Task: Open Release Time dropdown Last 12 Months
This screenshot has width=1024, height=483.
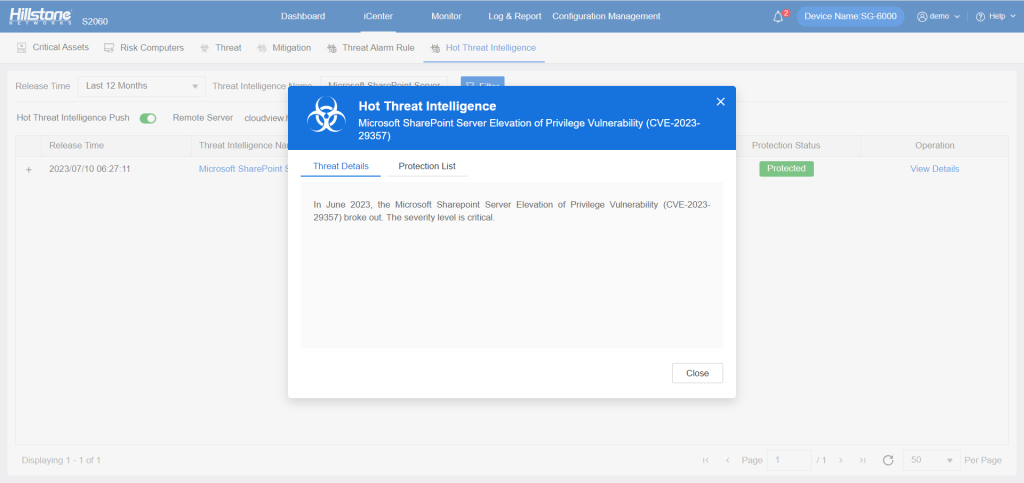Action: [142, 86]
